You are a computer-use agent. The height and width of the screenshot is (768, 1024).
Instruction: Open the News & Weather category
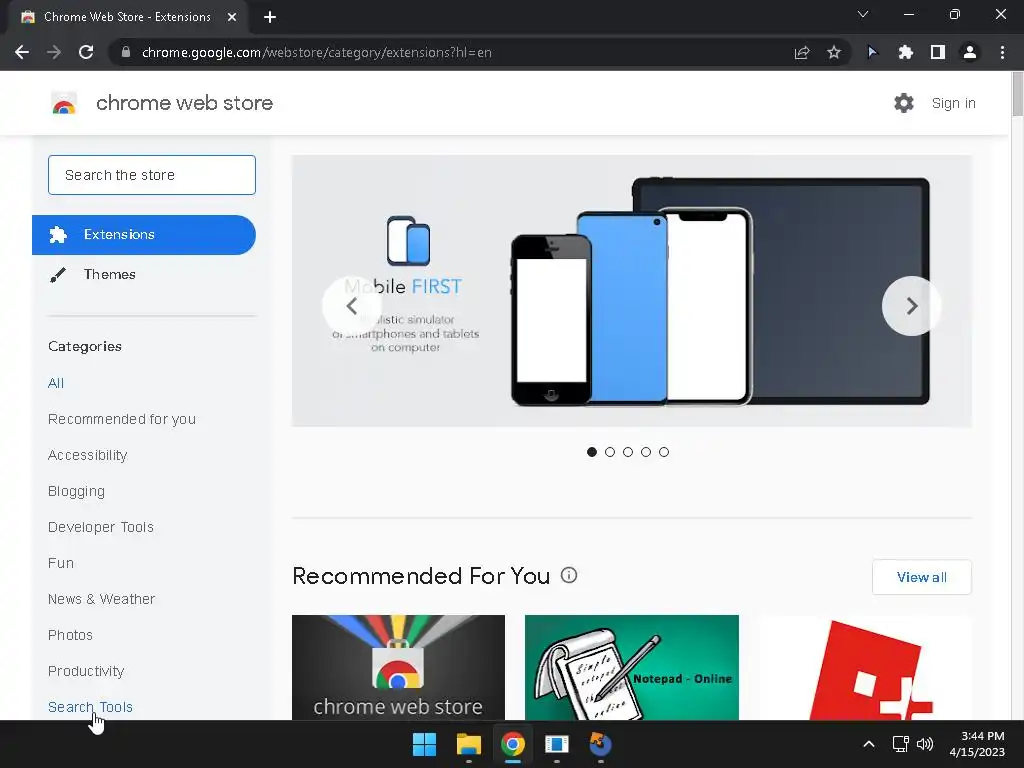point(102,599)
